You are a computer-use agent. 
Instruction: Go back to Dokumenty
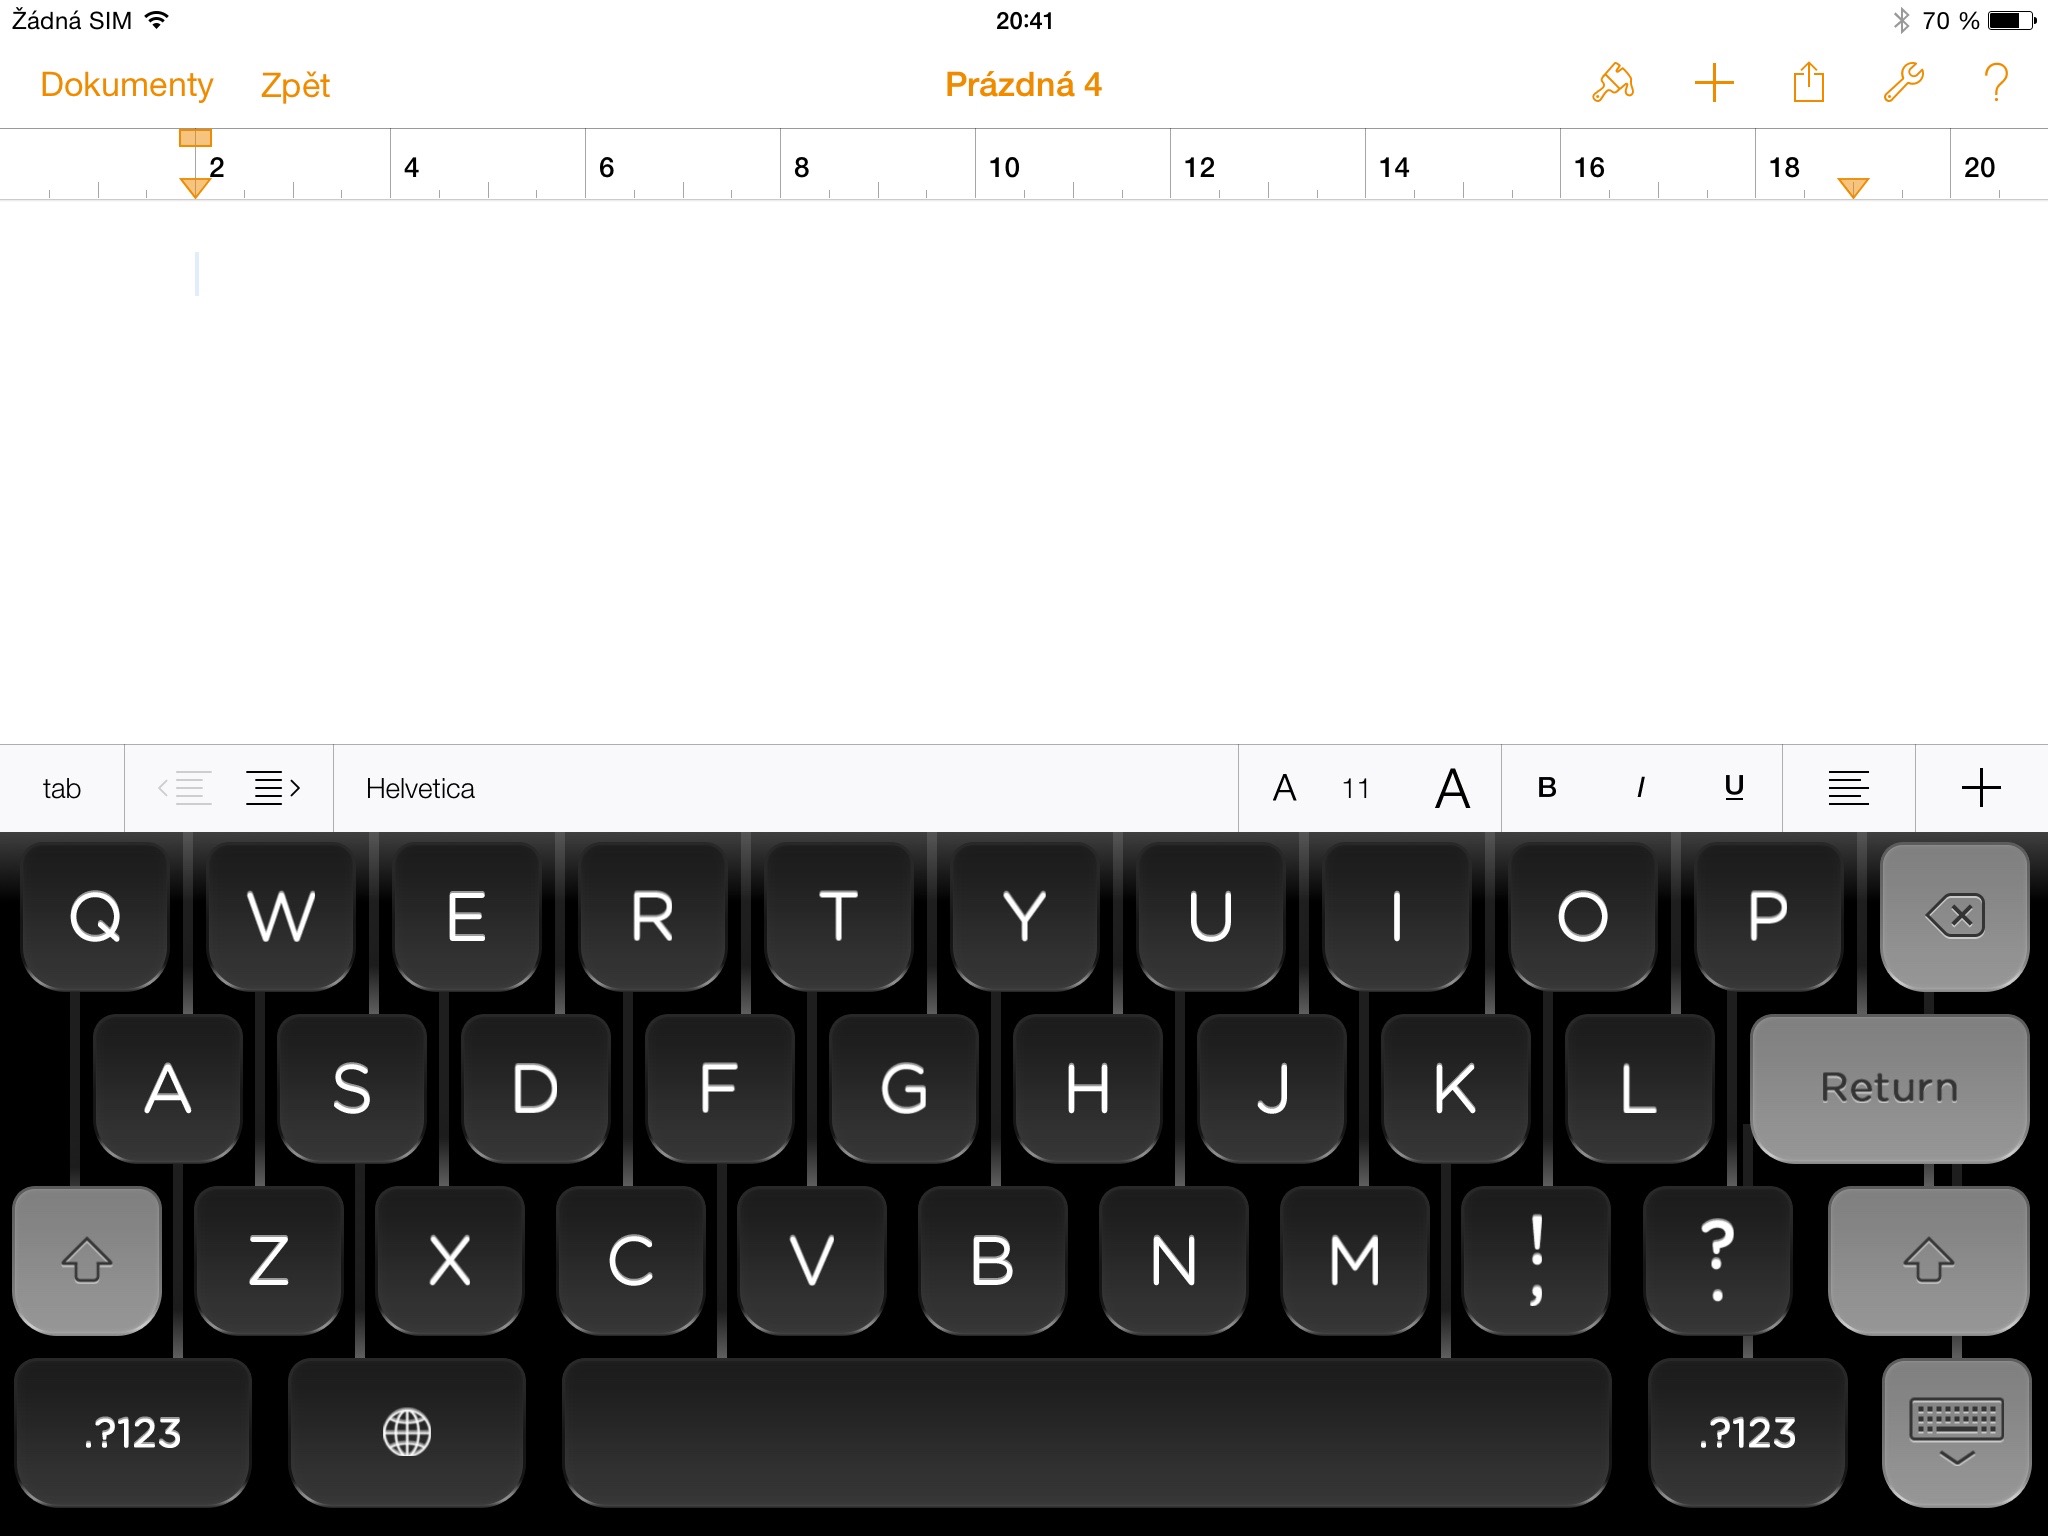[127, 85]
